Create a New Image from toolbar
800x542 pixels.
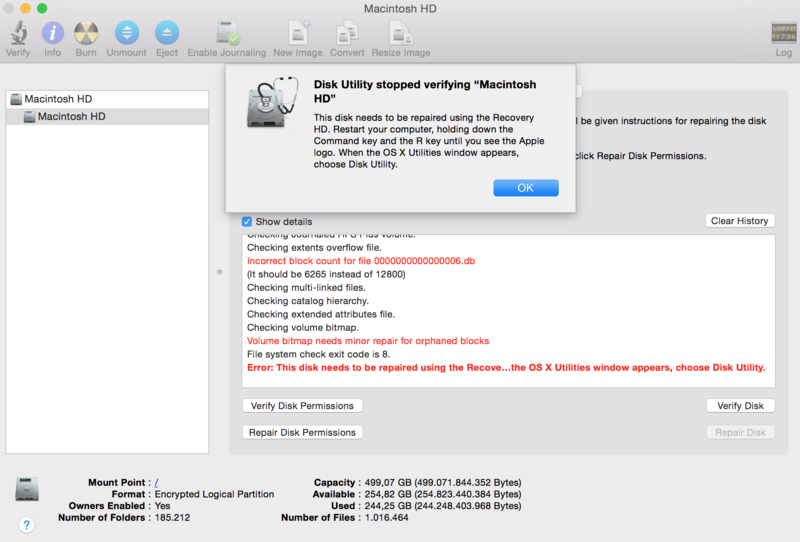[298, 33]
